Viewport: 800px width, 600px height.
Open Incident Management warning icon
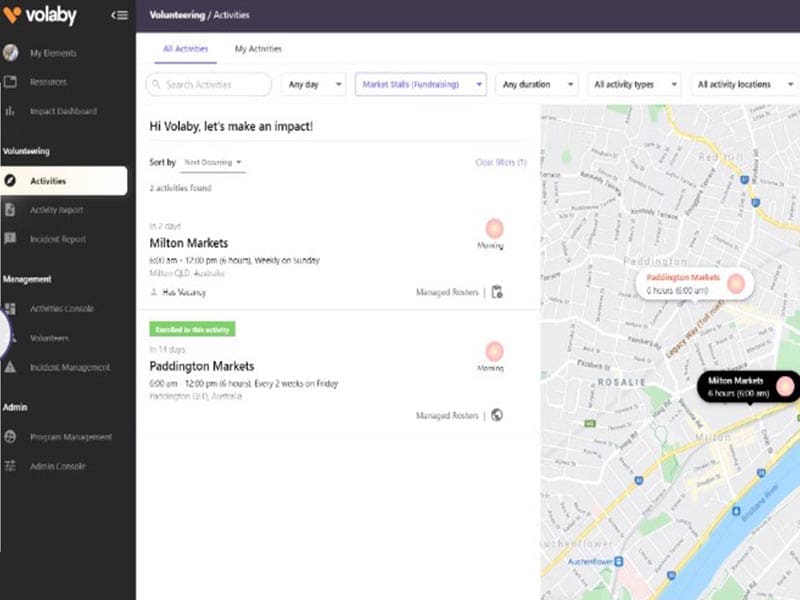click(10, 367)
